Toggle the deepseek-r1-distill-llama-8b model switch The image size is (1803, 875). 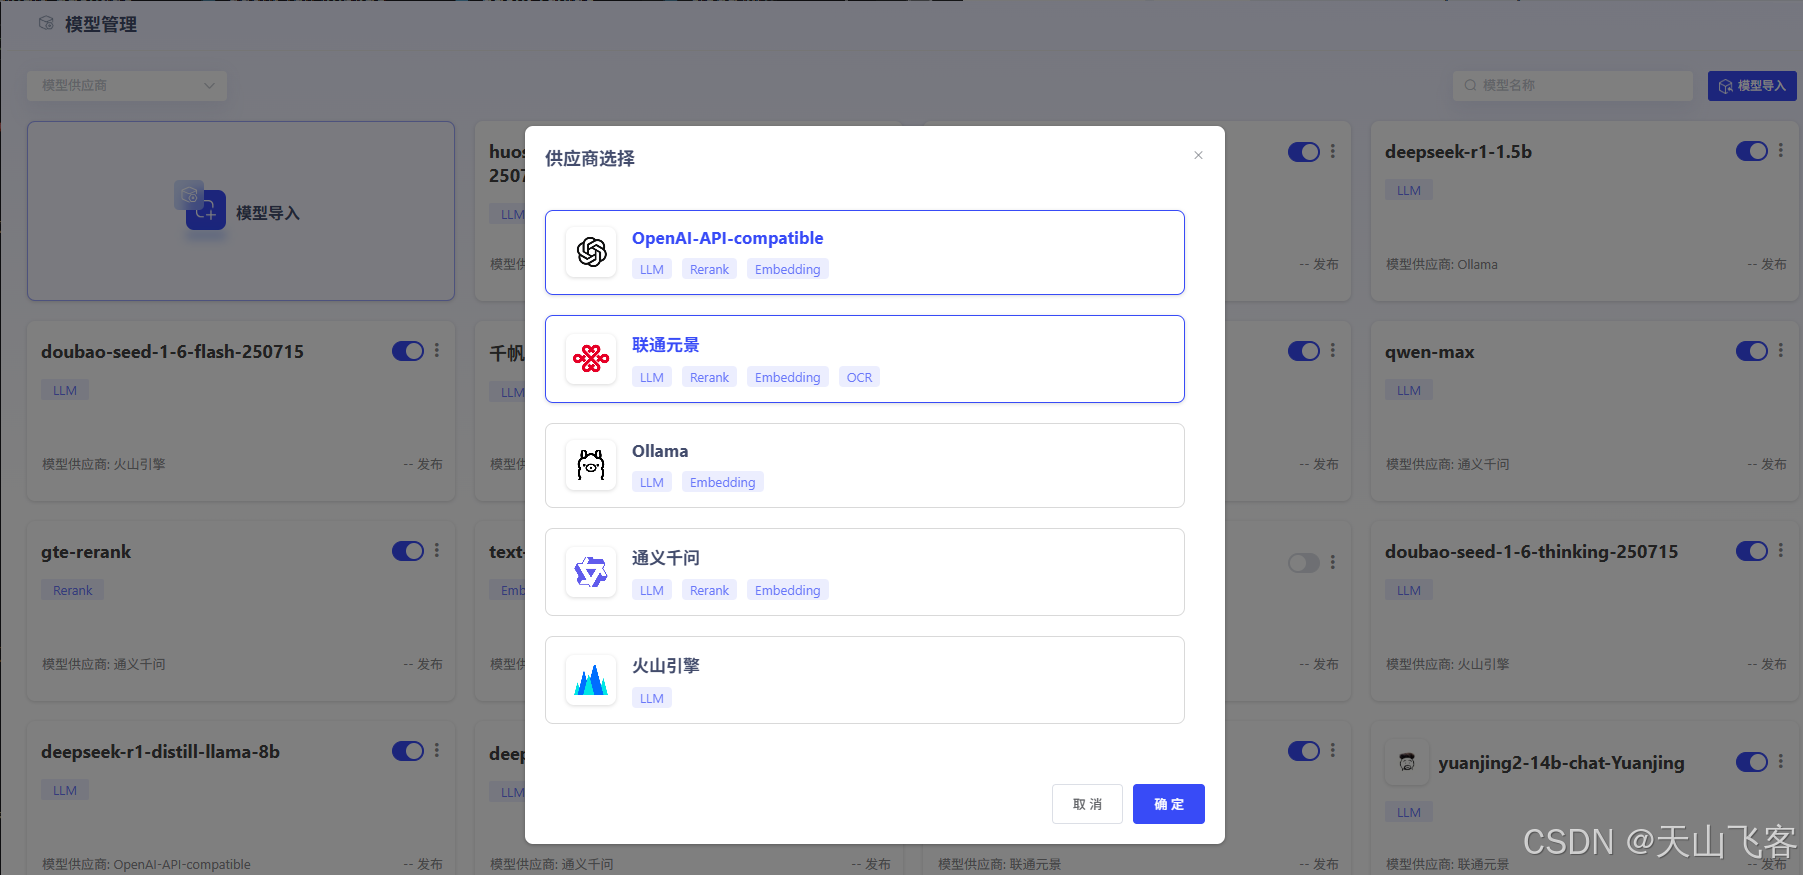tap(408, 751)
